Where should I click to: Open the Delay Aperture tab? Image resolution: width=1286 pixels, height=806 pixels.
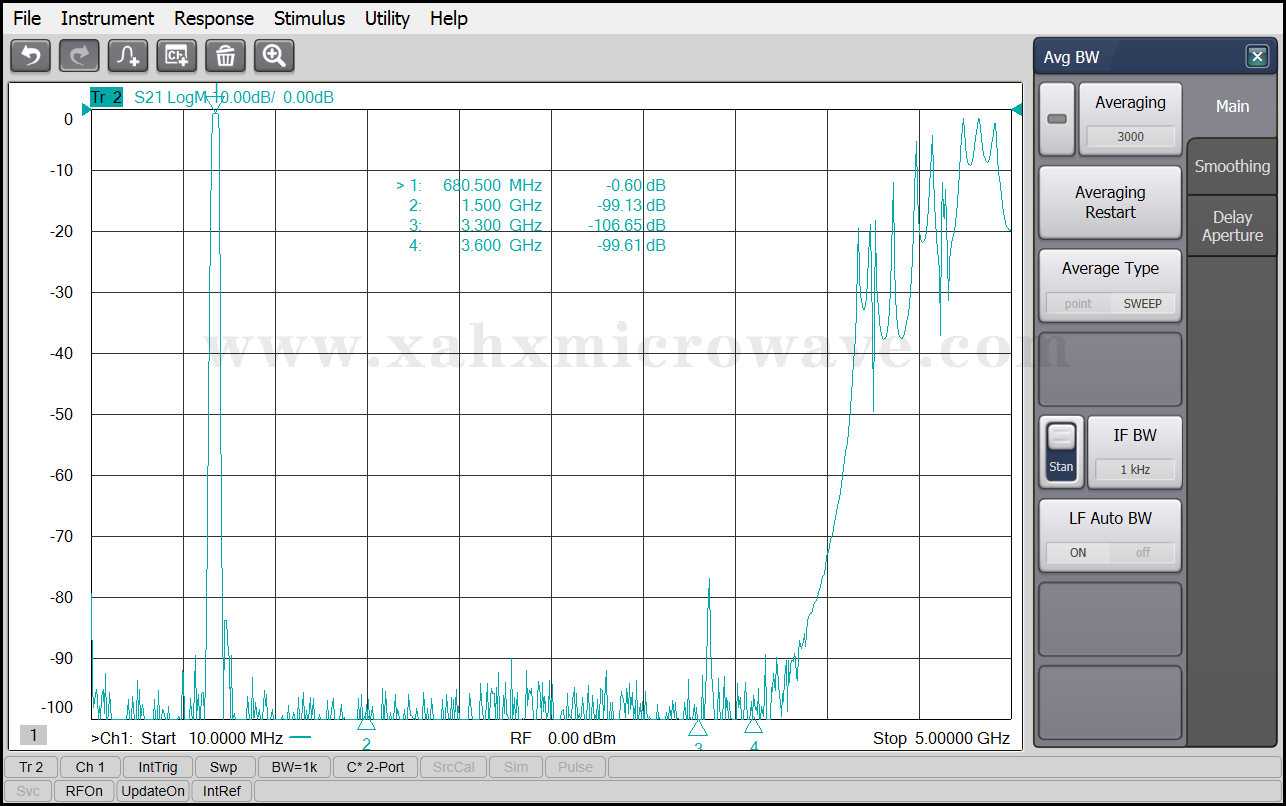pyautogui.click(x=1232, y=227)
